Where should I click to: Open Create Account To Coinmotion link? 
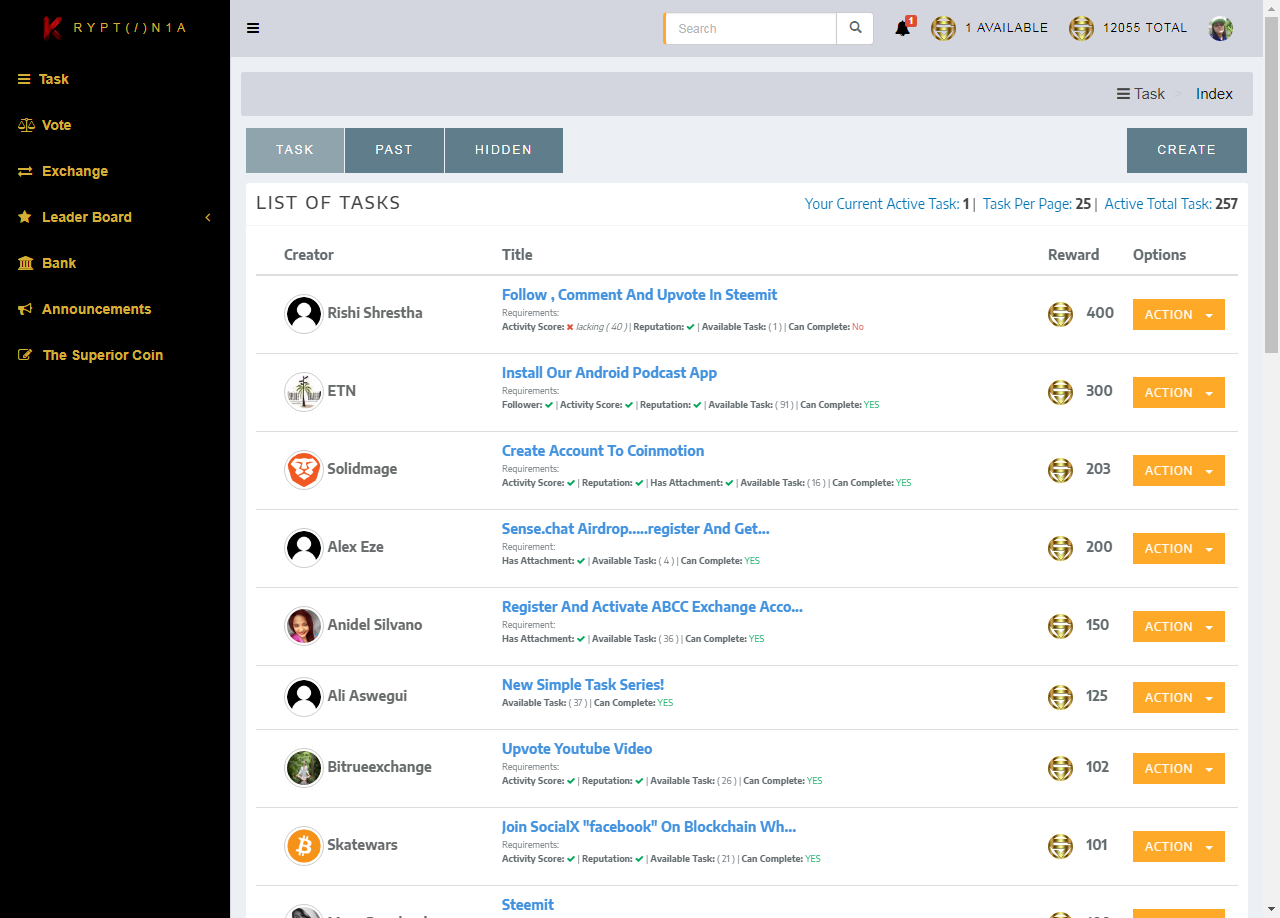(x=603, y=451)
